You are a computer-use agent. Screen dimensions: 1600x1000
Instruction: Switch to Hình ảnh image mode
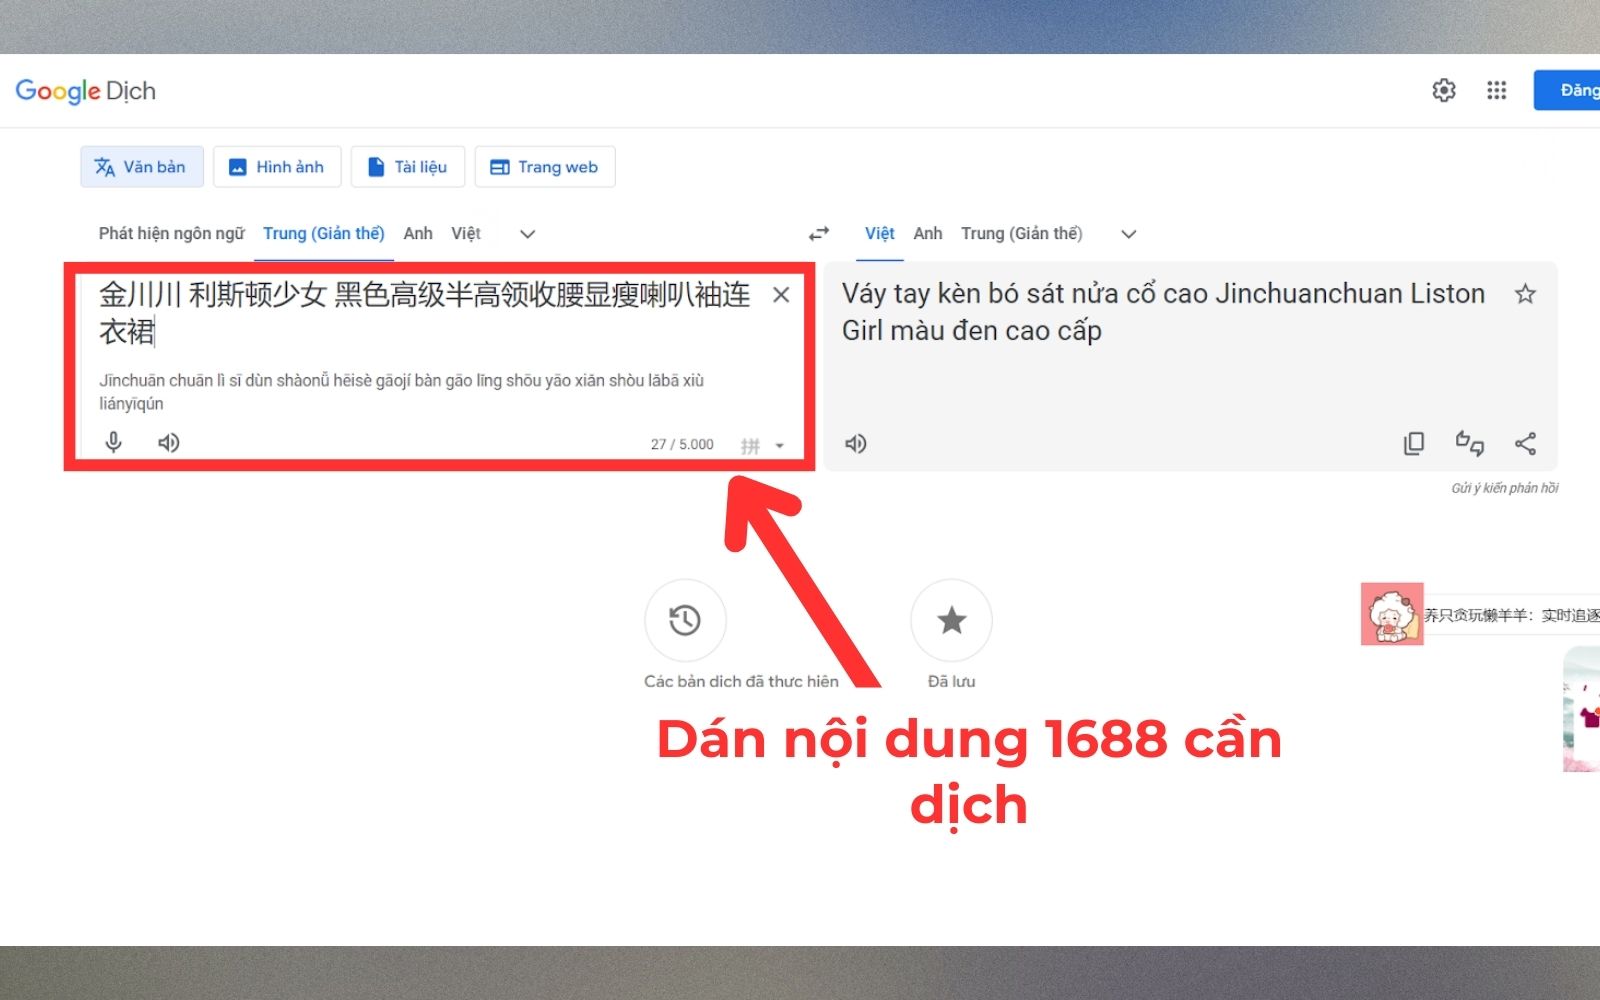(277, 167)
